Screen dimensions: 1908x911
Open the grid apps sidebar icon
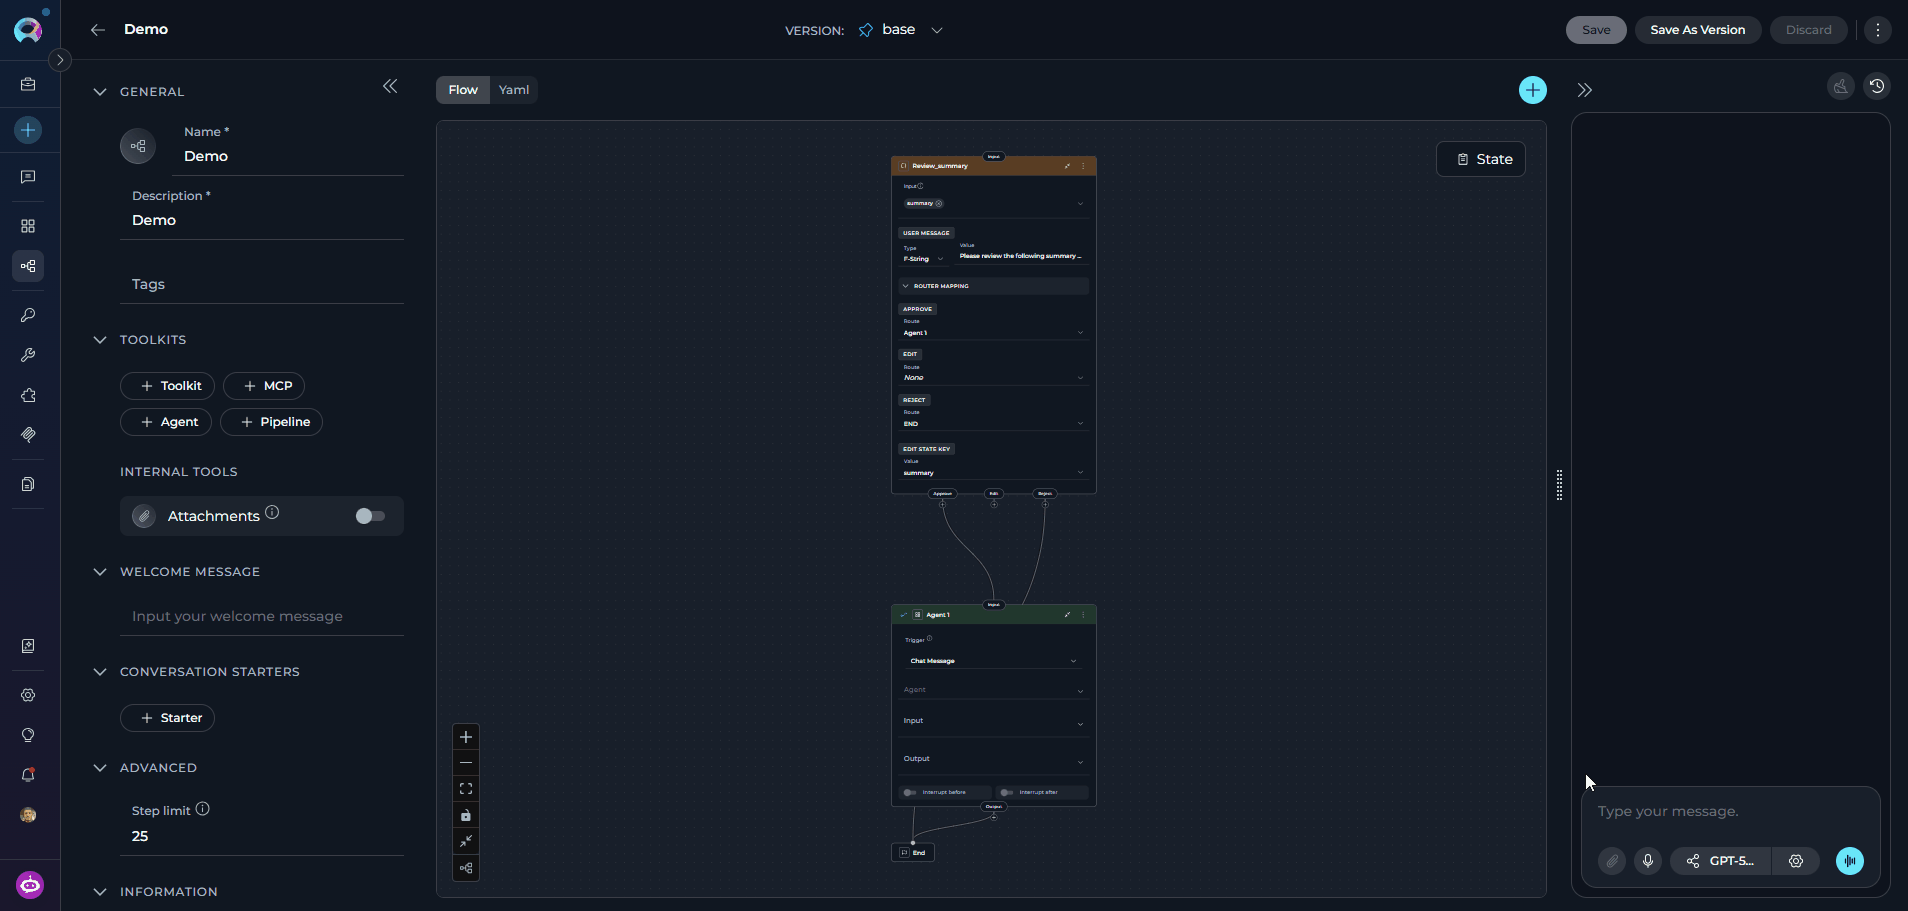tap(28, 226)
